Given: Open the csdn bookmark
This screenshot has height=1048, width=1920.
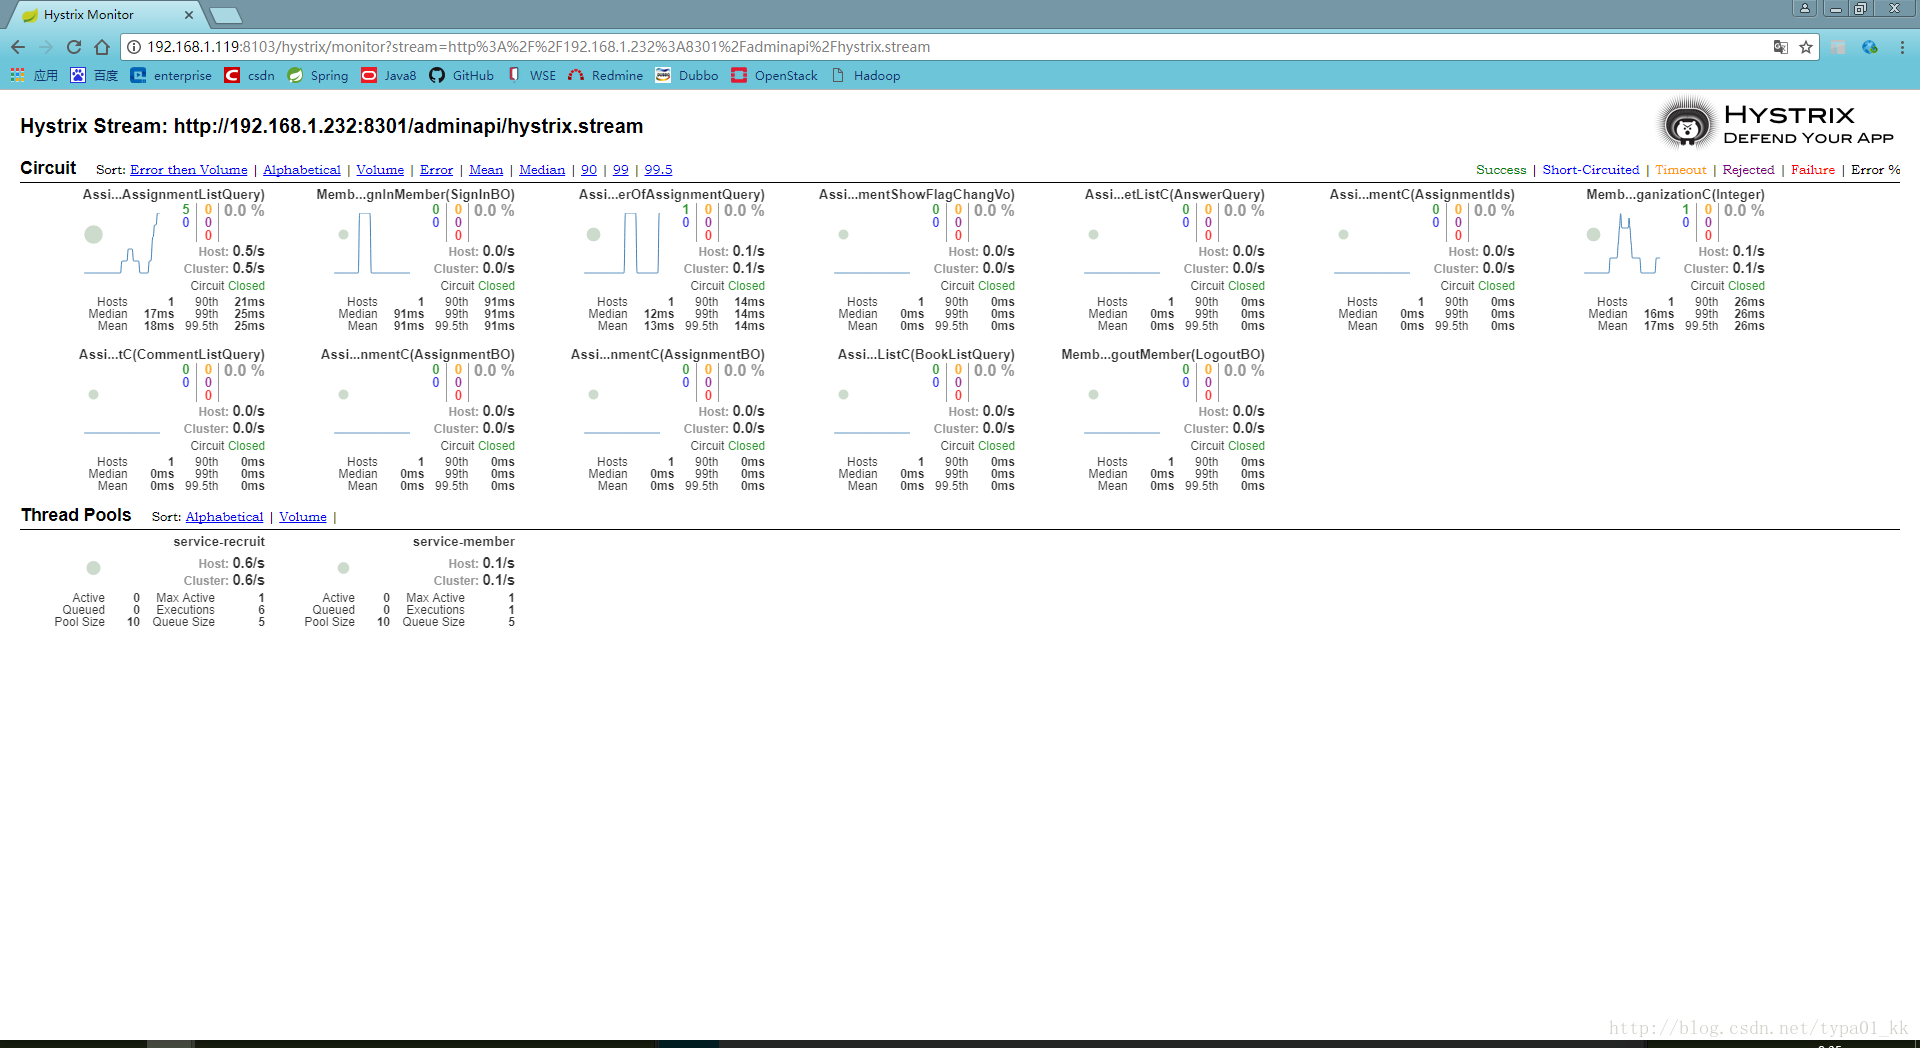Looking at the screenshot, I should [x=249, y=75].
